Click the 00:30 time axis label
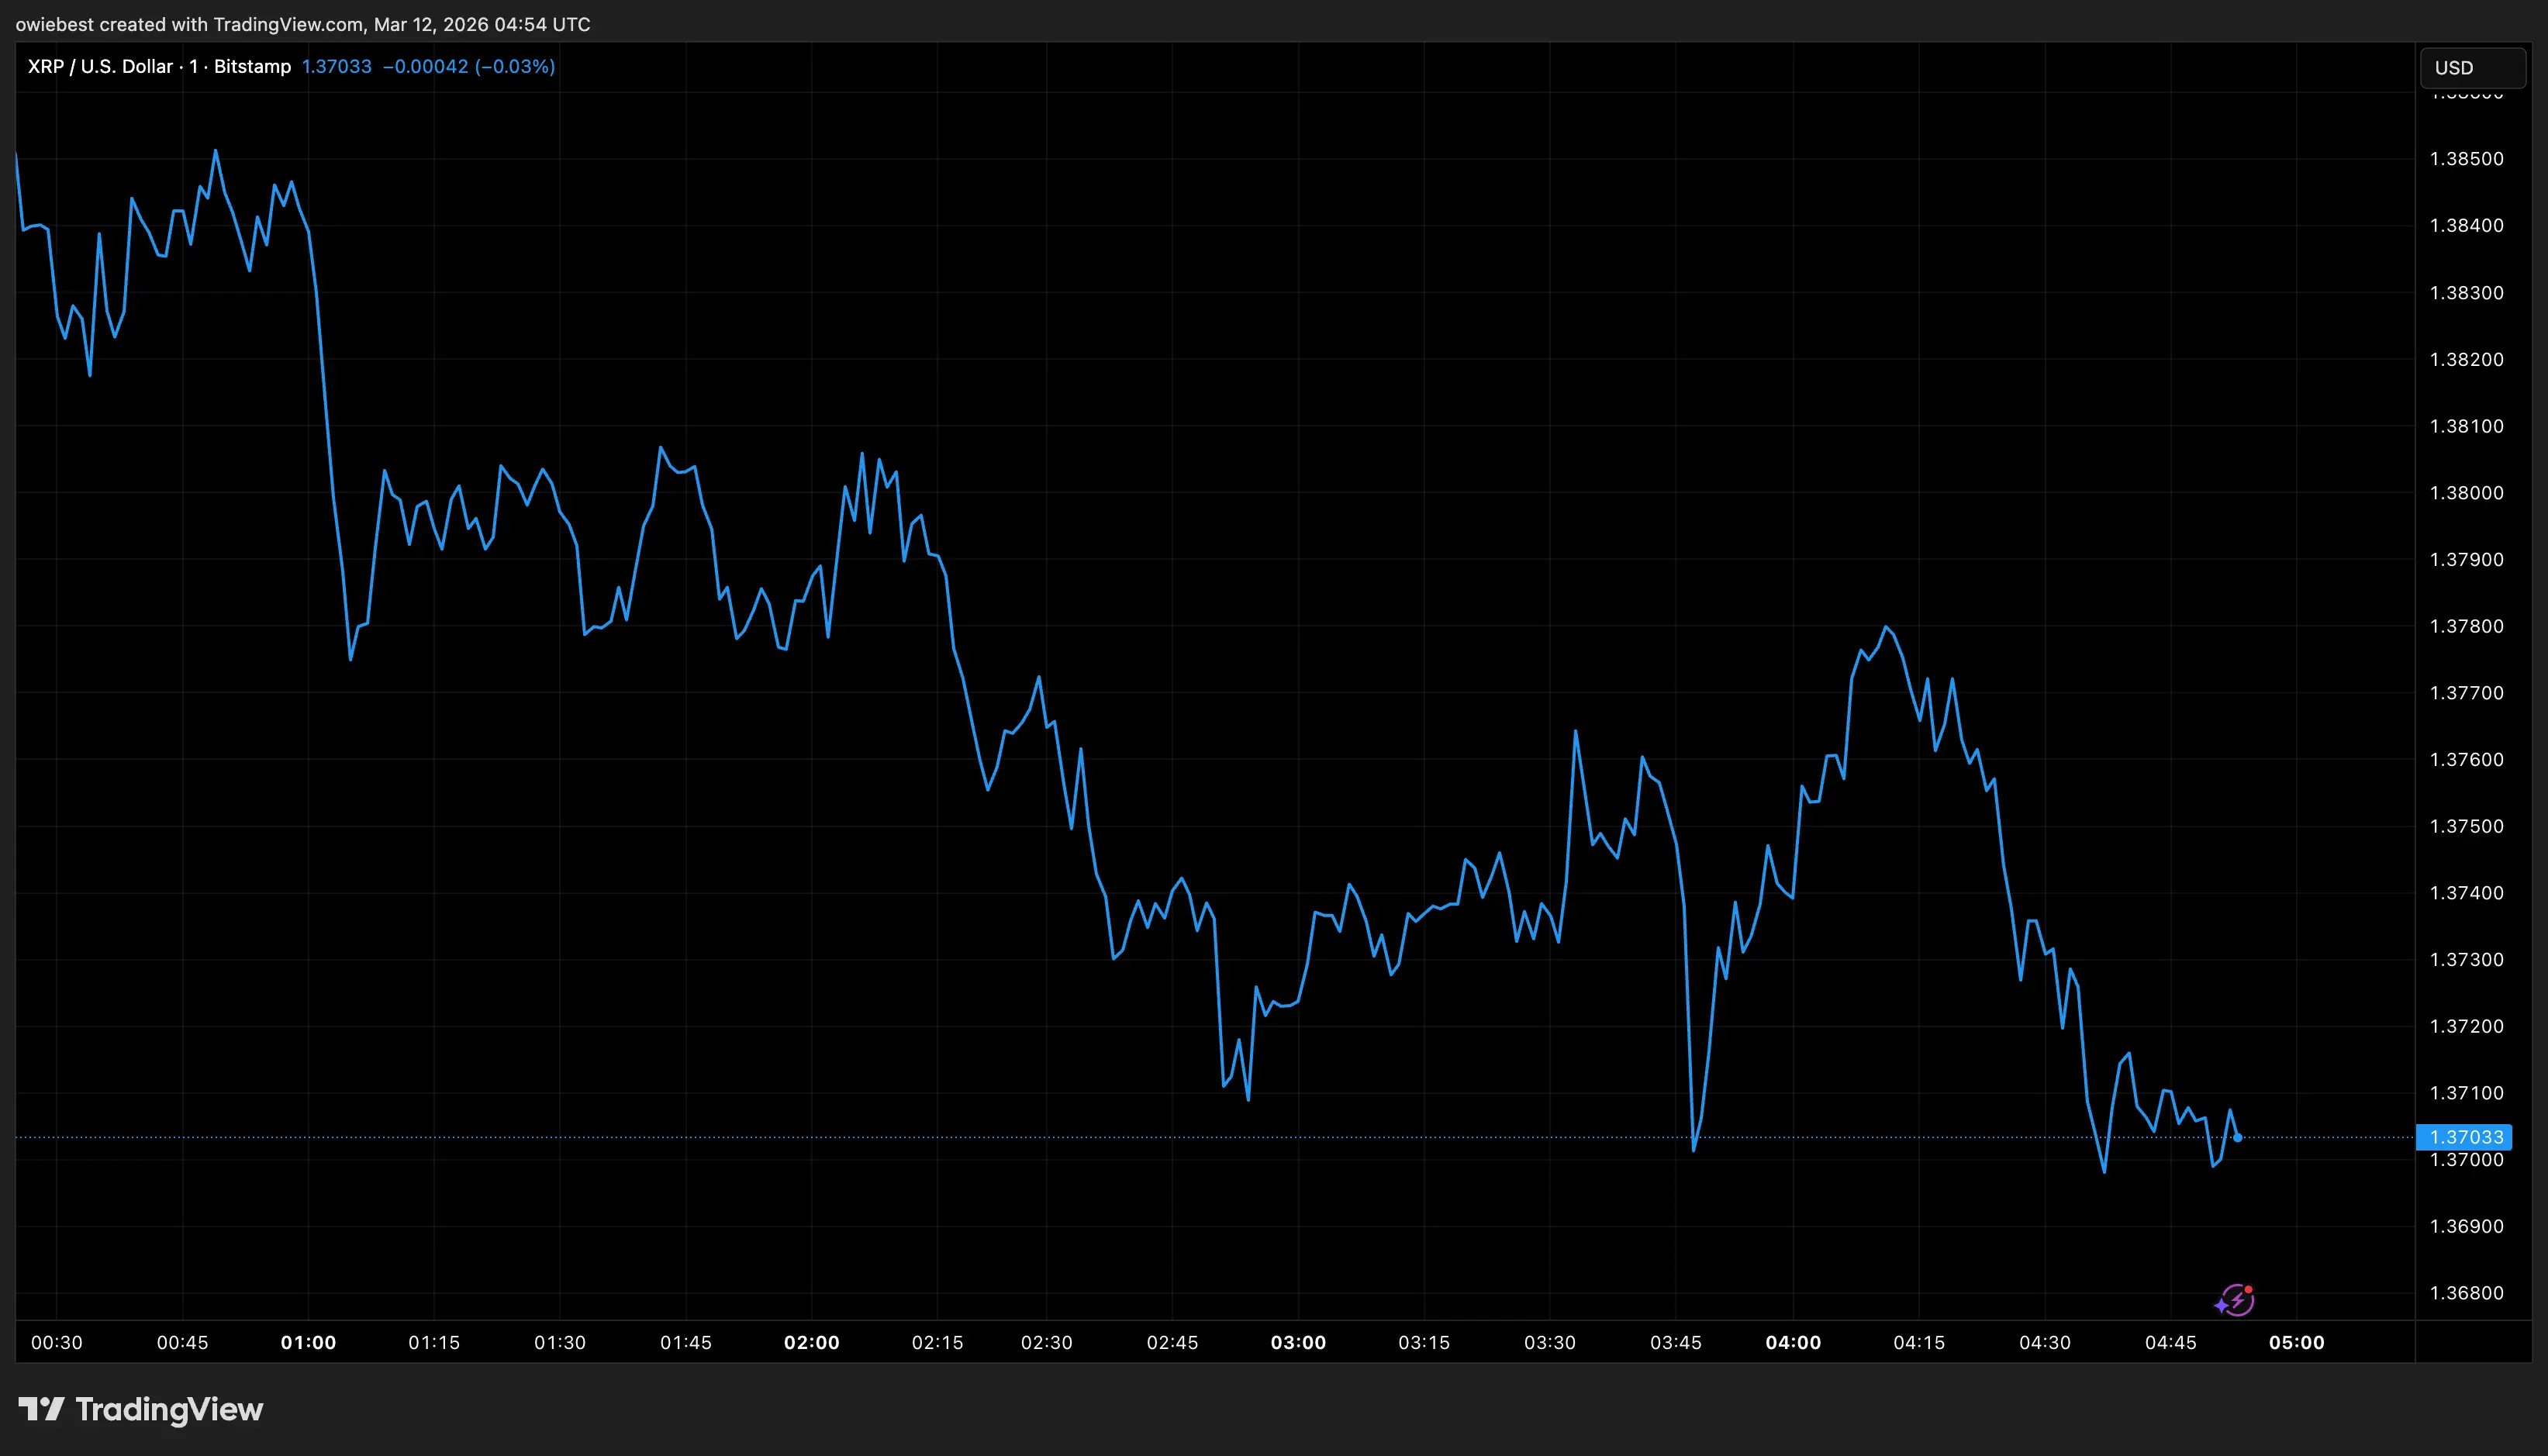This screenshot has width=2548, height=1456. click(x=57, y=1343)
